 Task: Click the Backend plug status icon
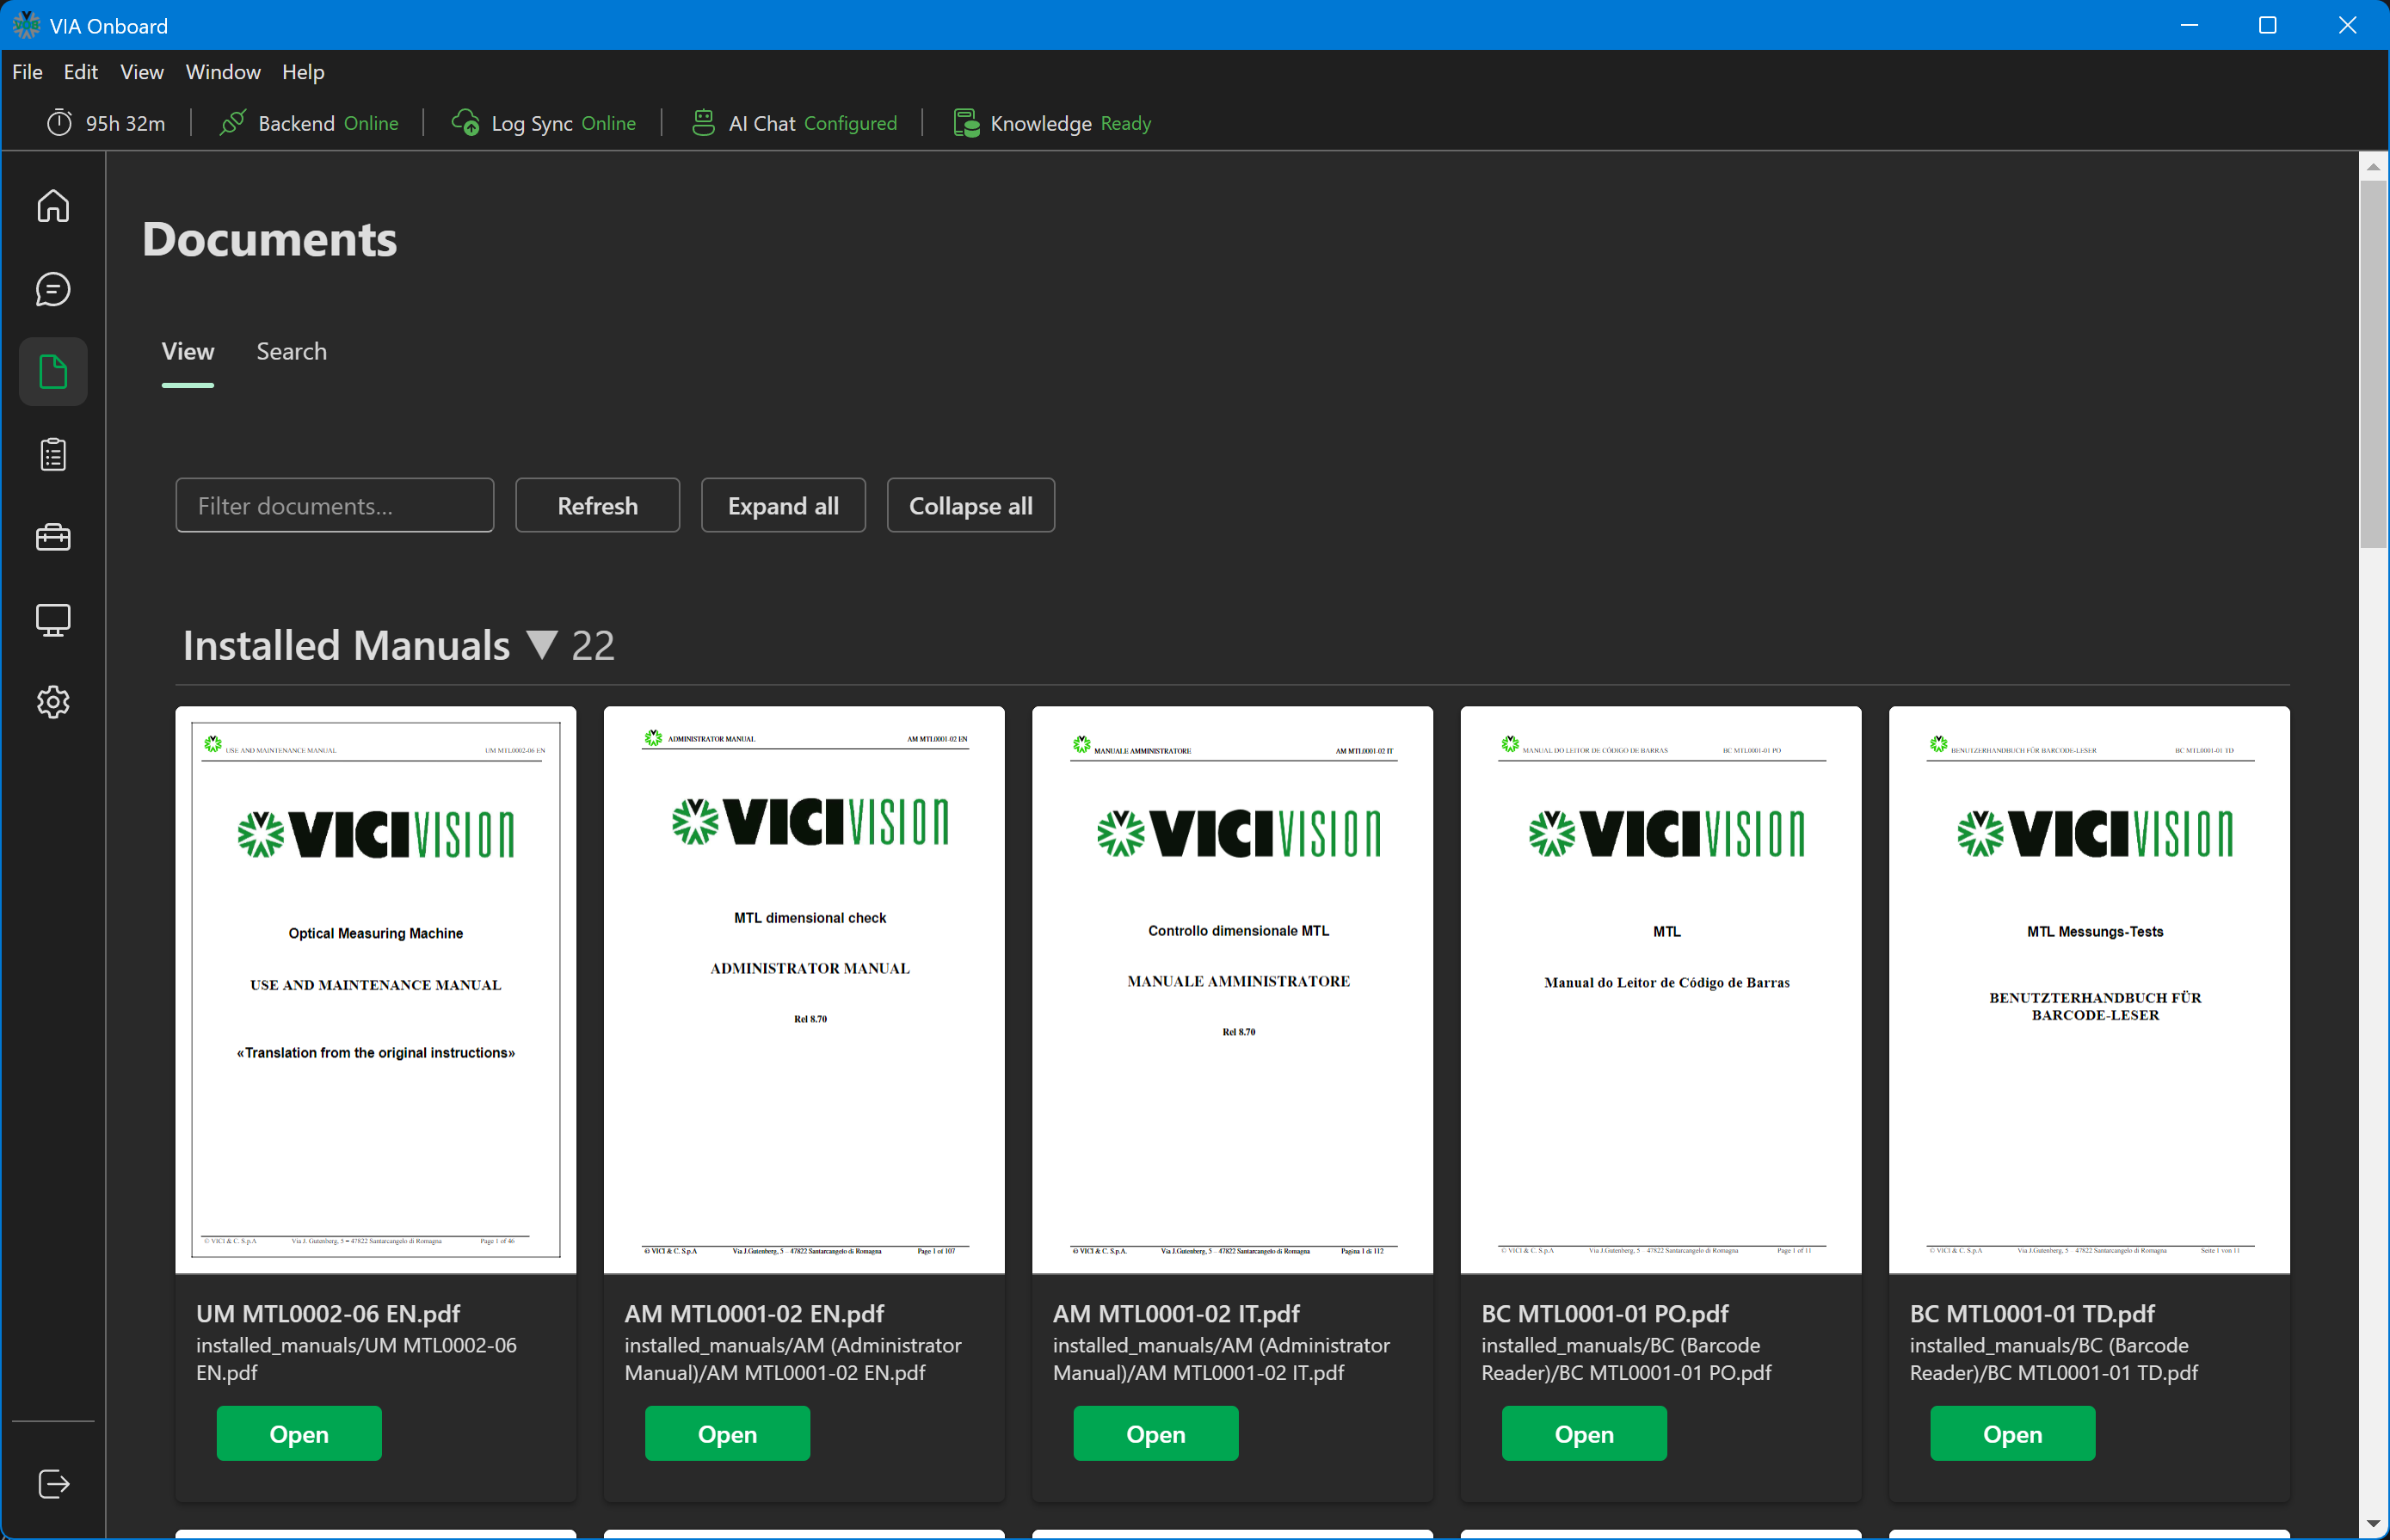tap(232, 123)
